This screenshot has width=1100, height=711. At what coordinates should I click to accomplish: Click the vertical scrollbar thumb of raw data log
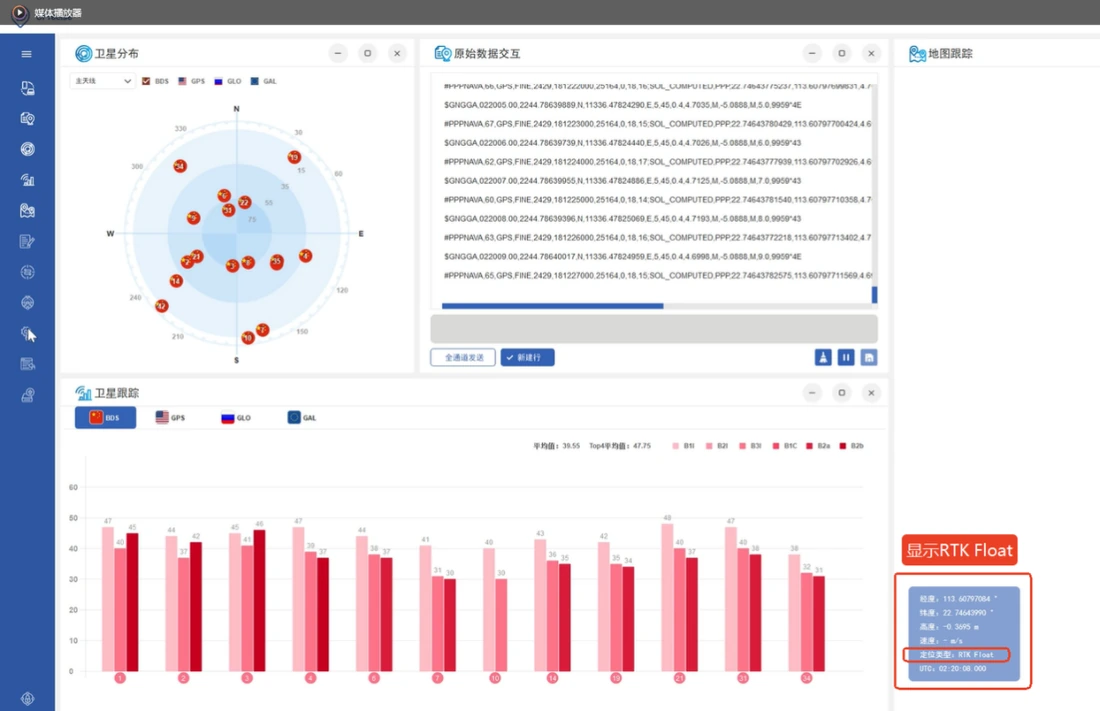coord(874,295)
